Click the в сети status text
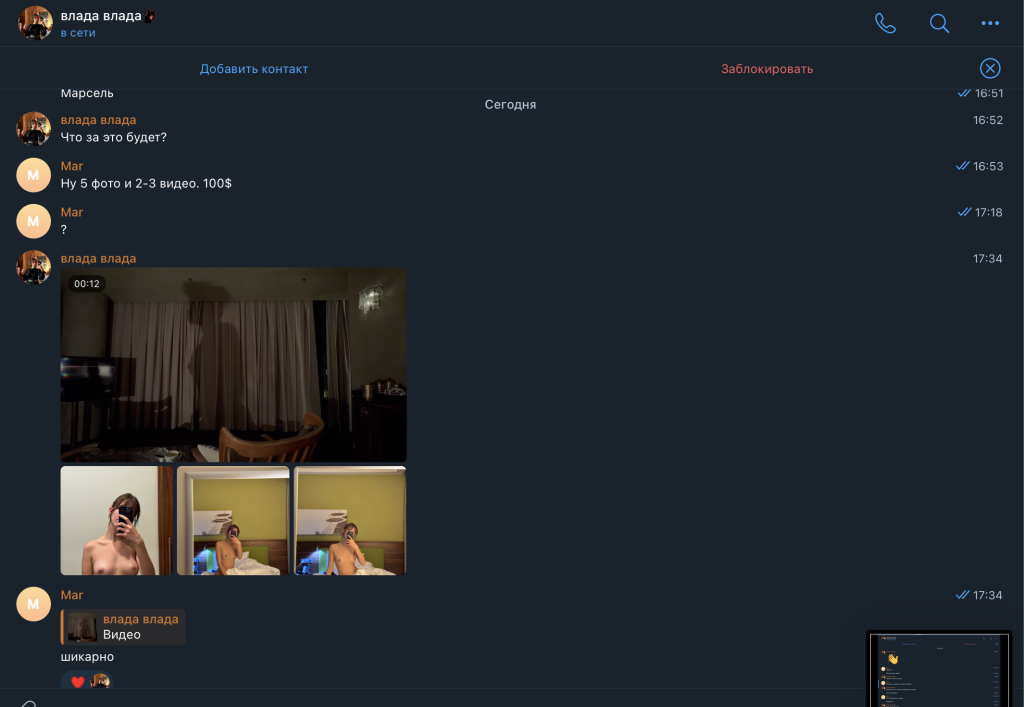1024x707 pixels. pyautogui.click(x=78, y=33)
